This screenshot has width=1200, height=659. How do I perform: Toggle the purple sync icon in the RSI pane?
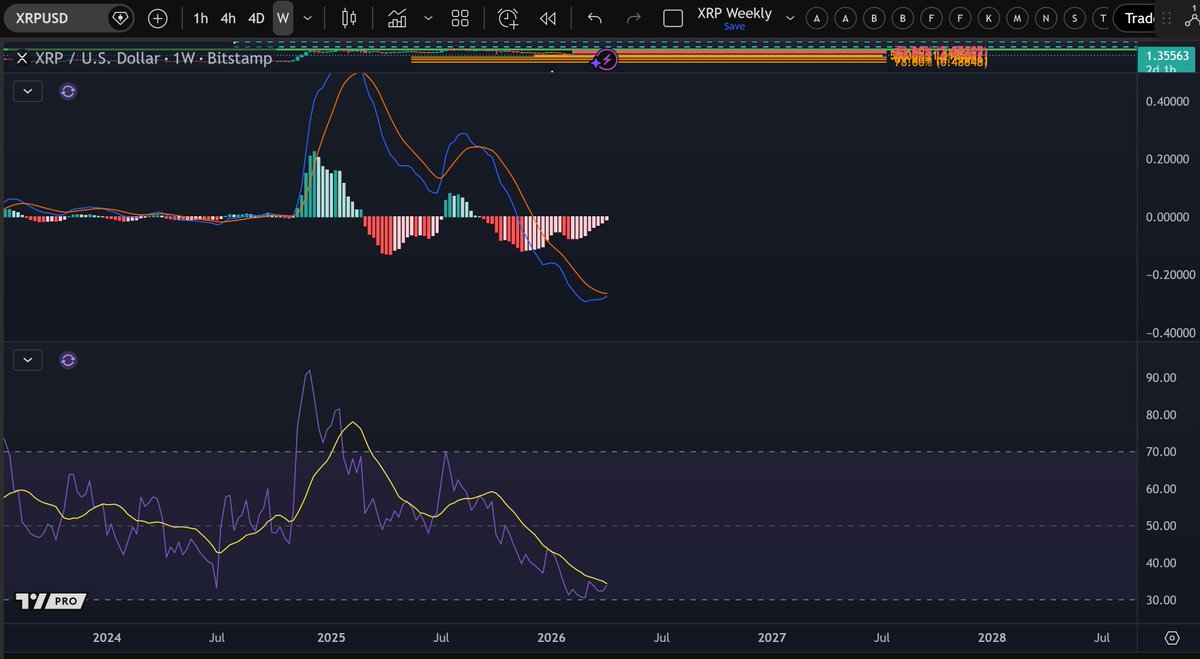(x=68, y=359)
